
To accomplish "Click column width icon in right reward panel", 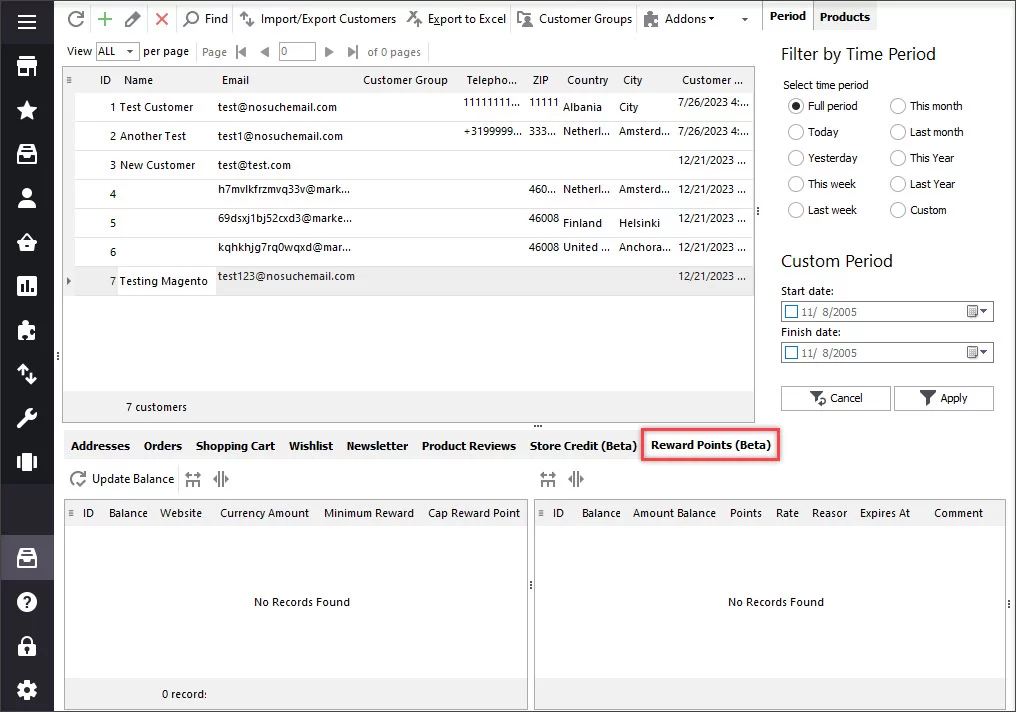I will point(576,479).
